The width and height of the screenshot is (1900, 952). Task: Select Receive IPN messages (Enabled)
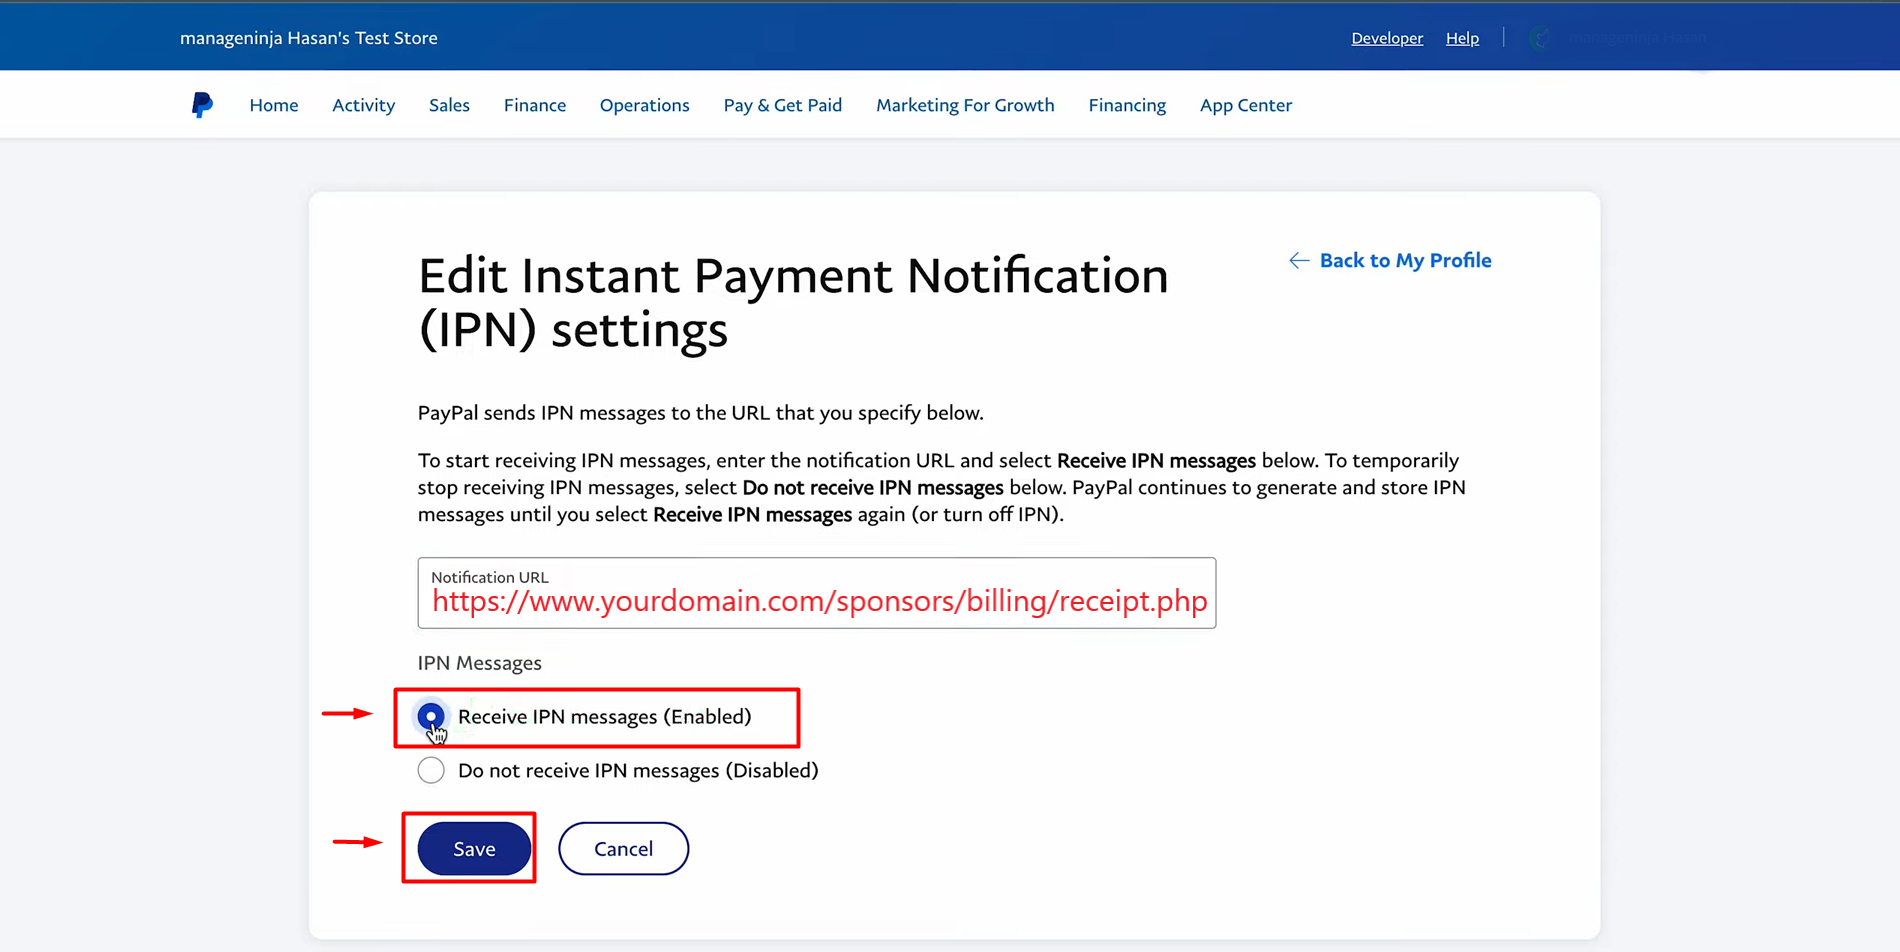tap(431, 716)
